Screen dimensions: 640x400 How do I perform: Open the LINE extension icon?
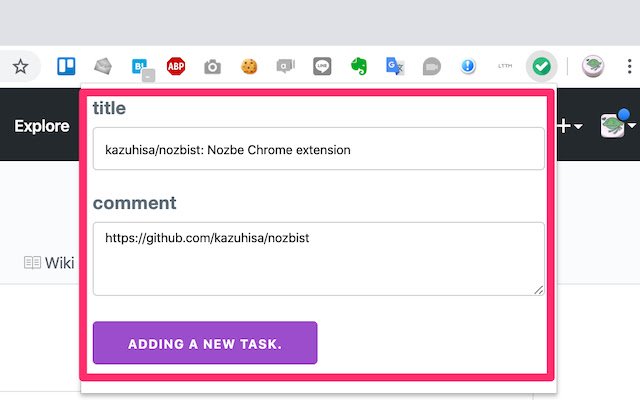pyautogui.click(x=322, y=66)
